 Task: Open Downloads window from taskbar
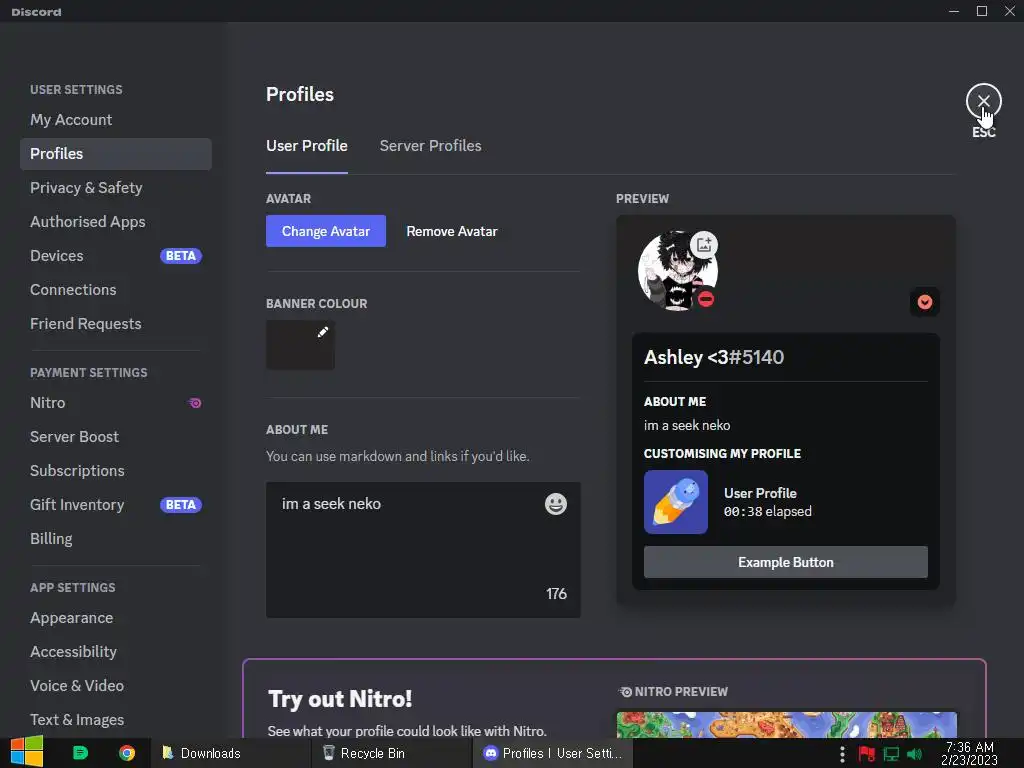point(231,753)
